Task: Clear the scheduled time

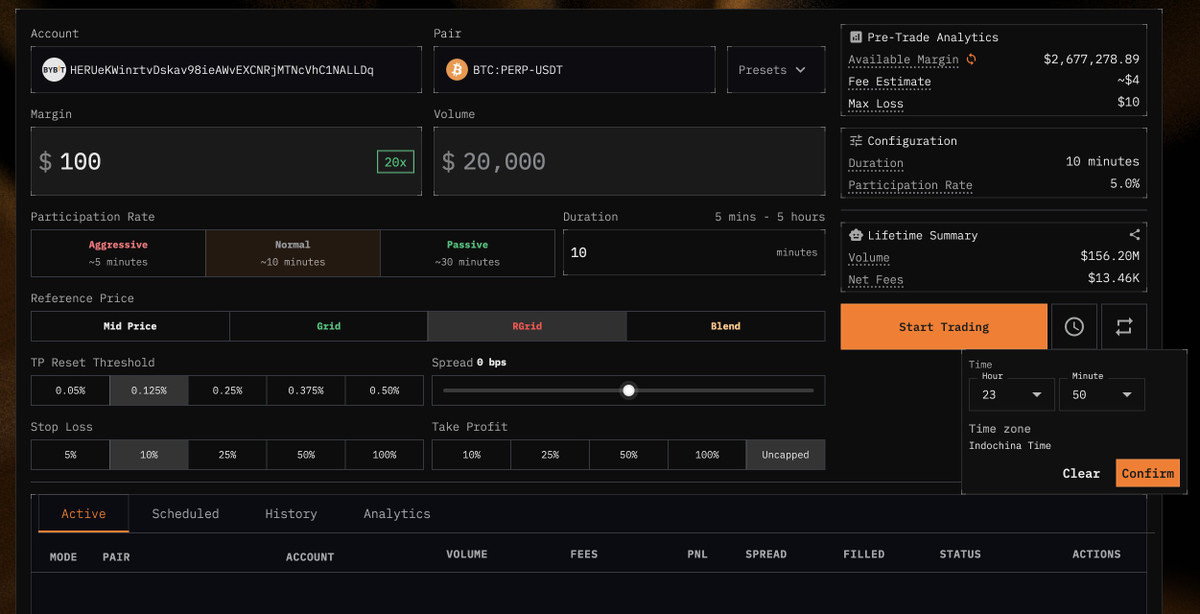Action: [1081, 473]
